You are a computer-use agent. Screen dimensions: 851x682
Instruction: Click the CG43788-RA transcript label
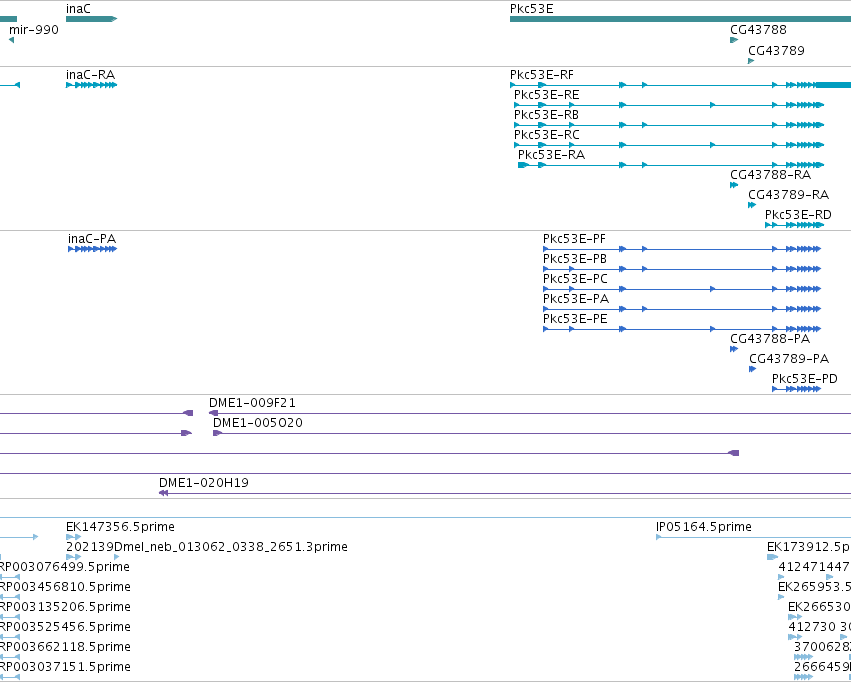770,175
